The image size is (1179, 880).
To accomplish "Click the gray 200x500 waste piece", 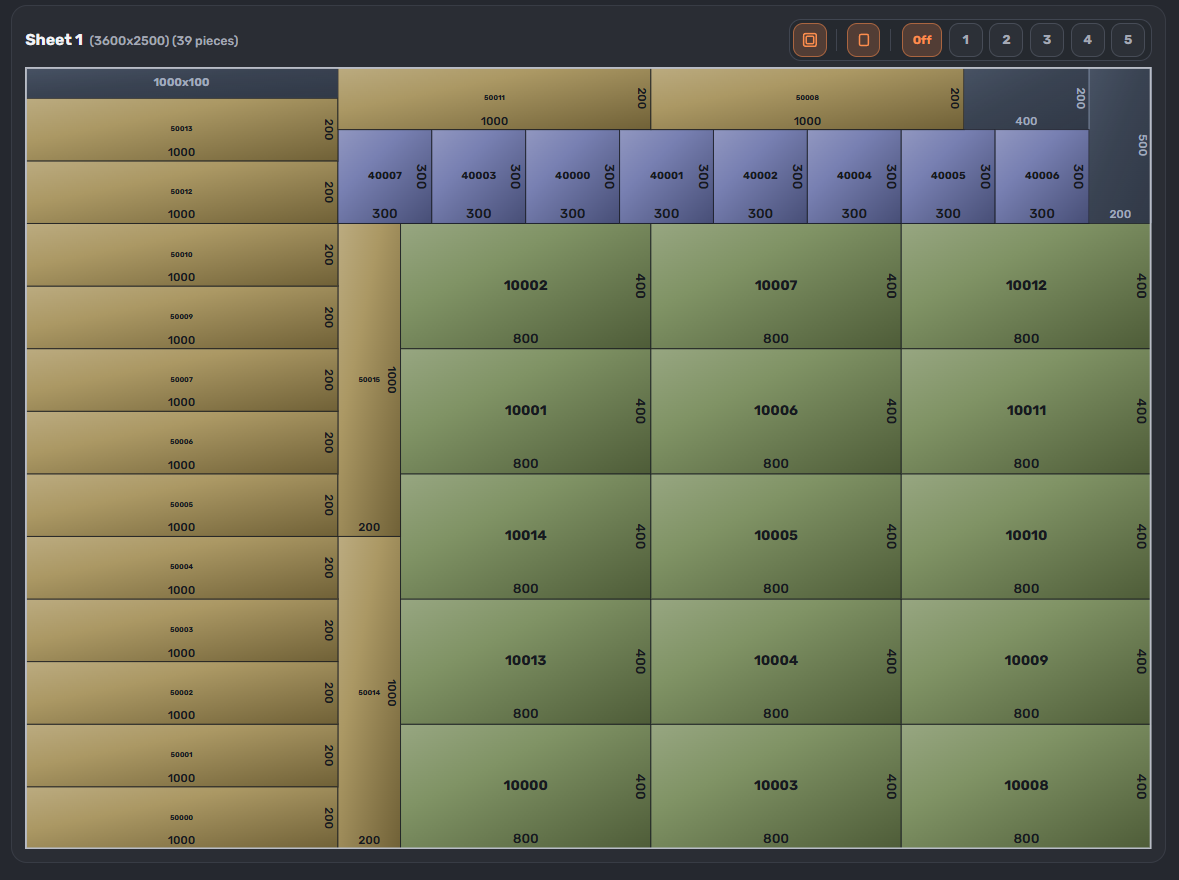I will pyautogui.click(x=1119, y=146).
